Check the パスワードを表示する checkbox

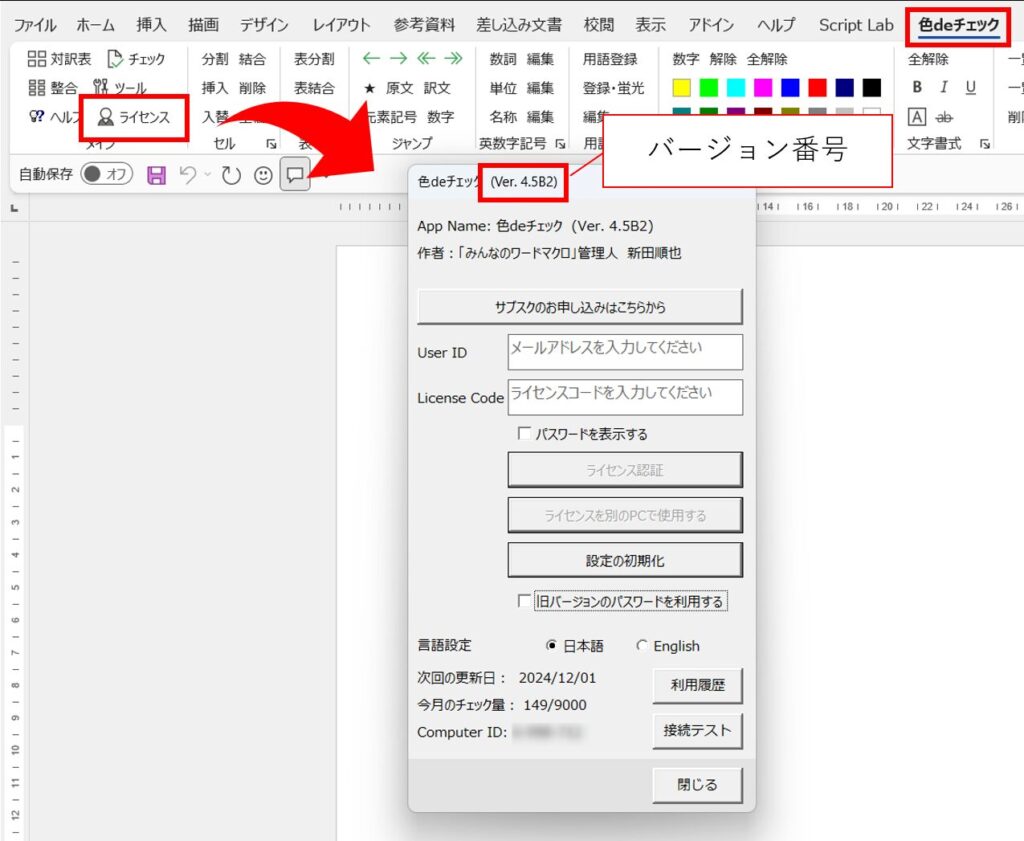(524, 434)
